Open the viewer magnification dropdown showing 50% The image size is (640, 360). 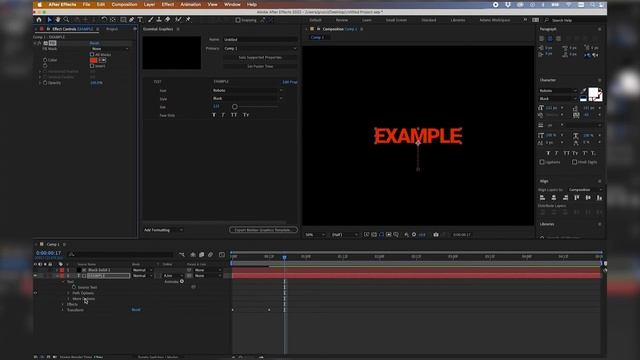tap(316, 235)
